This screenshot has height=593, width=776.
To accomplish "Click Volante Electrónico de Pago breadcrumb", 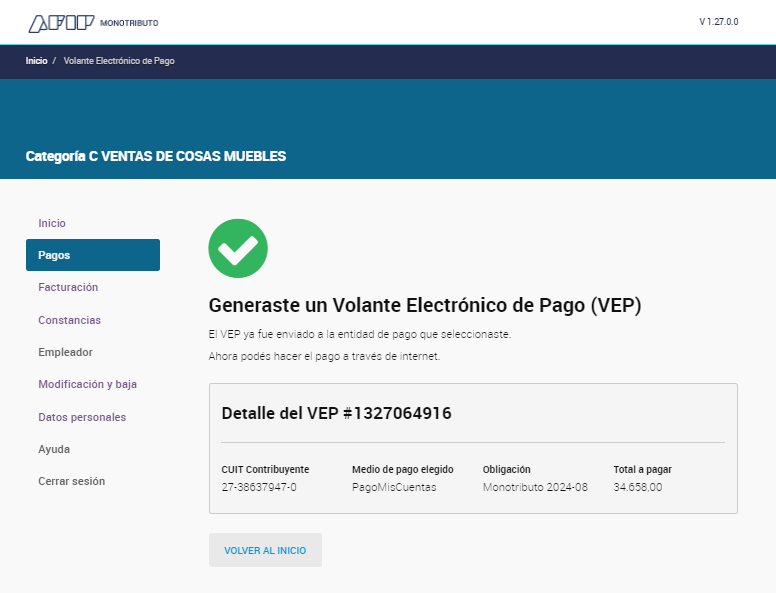I will 119,61.
